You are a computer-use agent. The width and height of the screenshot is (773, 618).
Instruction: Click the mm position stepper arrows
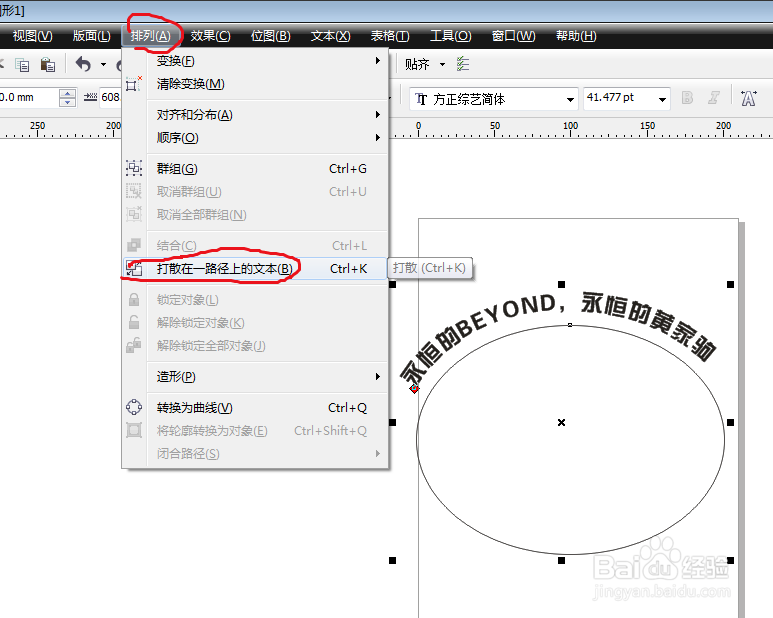tap(68, 98)
